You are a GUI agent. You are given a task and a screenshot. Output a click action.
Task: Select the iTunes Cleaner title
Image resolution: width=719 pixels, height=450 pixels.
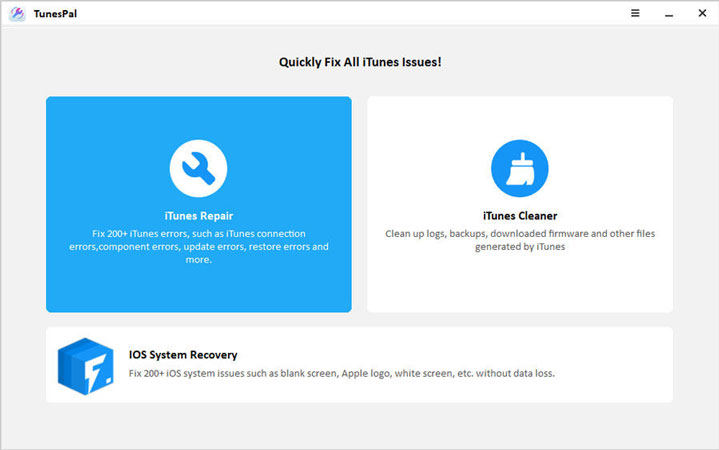[x=520, y=216]
